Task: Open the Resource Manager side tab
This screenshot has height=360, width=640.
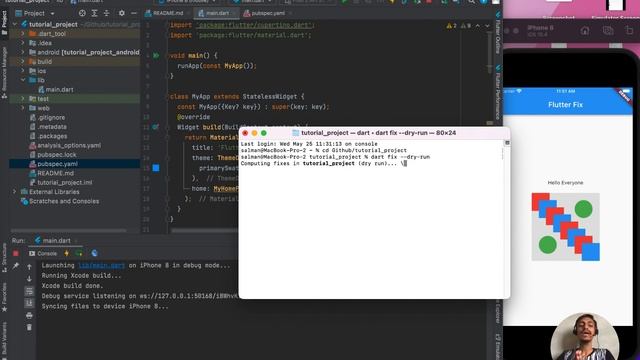Action: click(x=4, y=72)
